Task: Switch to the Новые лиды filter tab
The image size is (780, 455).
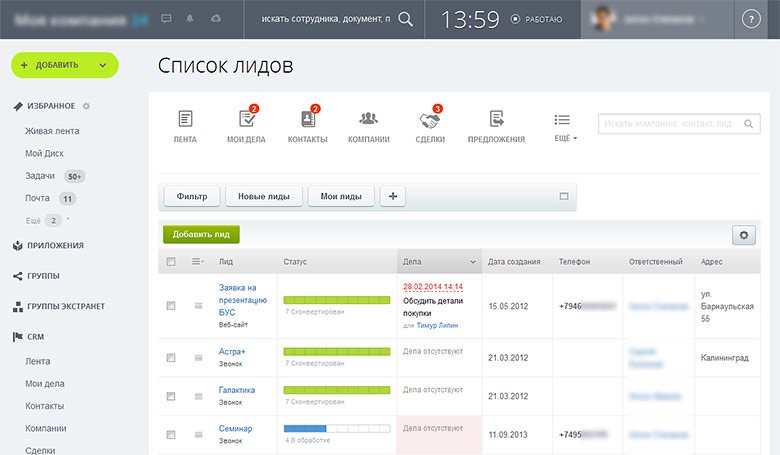Action: click(x=264, y=197)
